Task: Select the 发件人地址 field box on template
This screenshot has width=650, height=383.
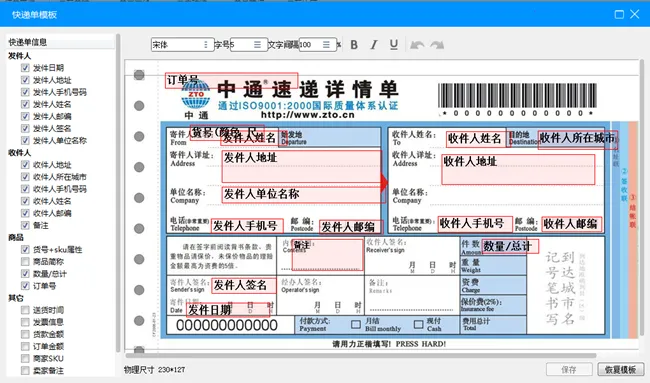Action: click(301, 167)
